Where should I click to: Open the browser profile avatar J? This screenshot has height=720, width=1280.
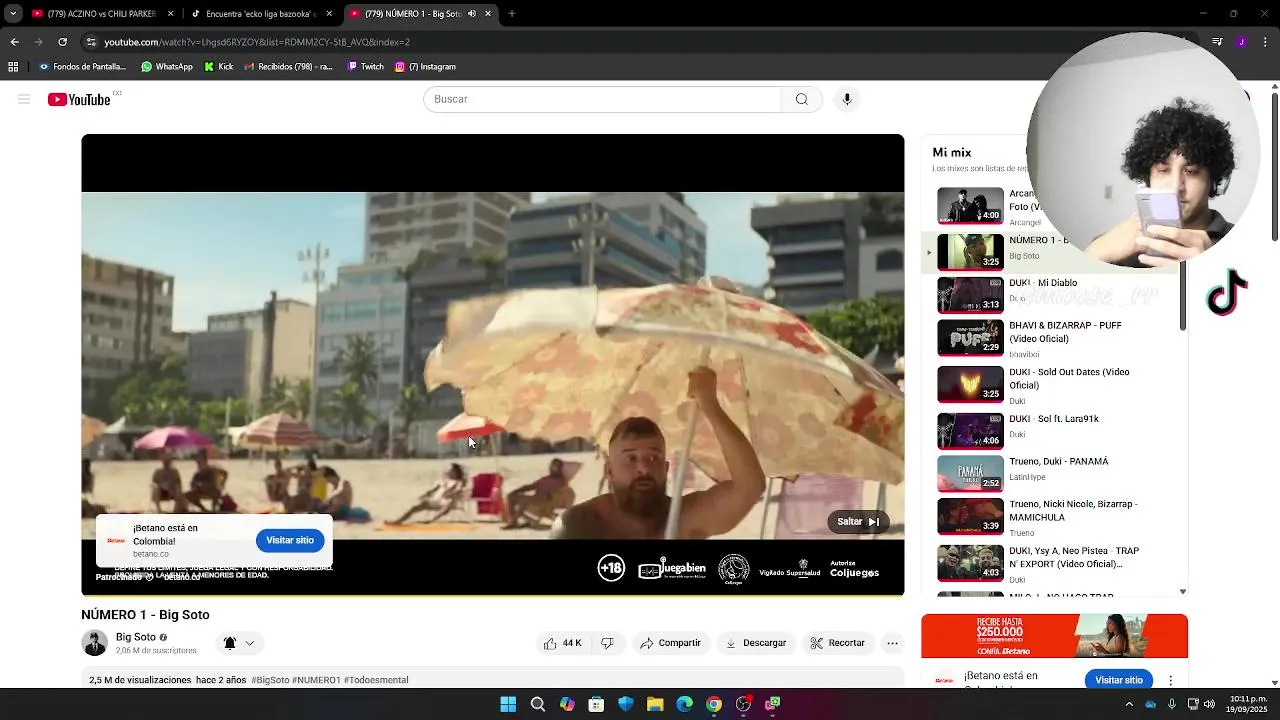pos(1241,42)
